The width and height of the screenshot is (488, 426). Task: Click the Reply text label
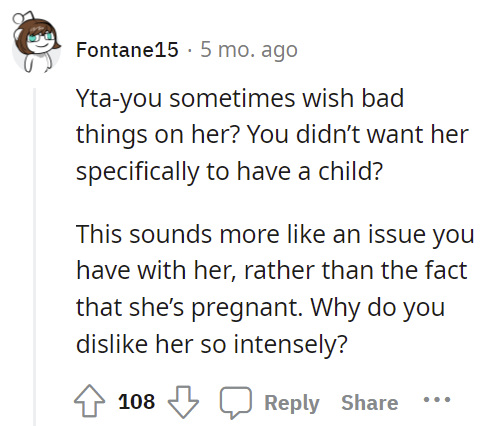coord(292,403)
